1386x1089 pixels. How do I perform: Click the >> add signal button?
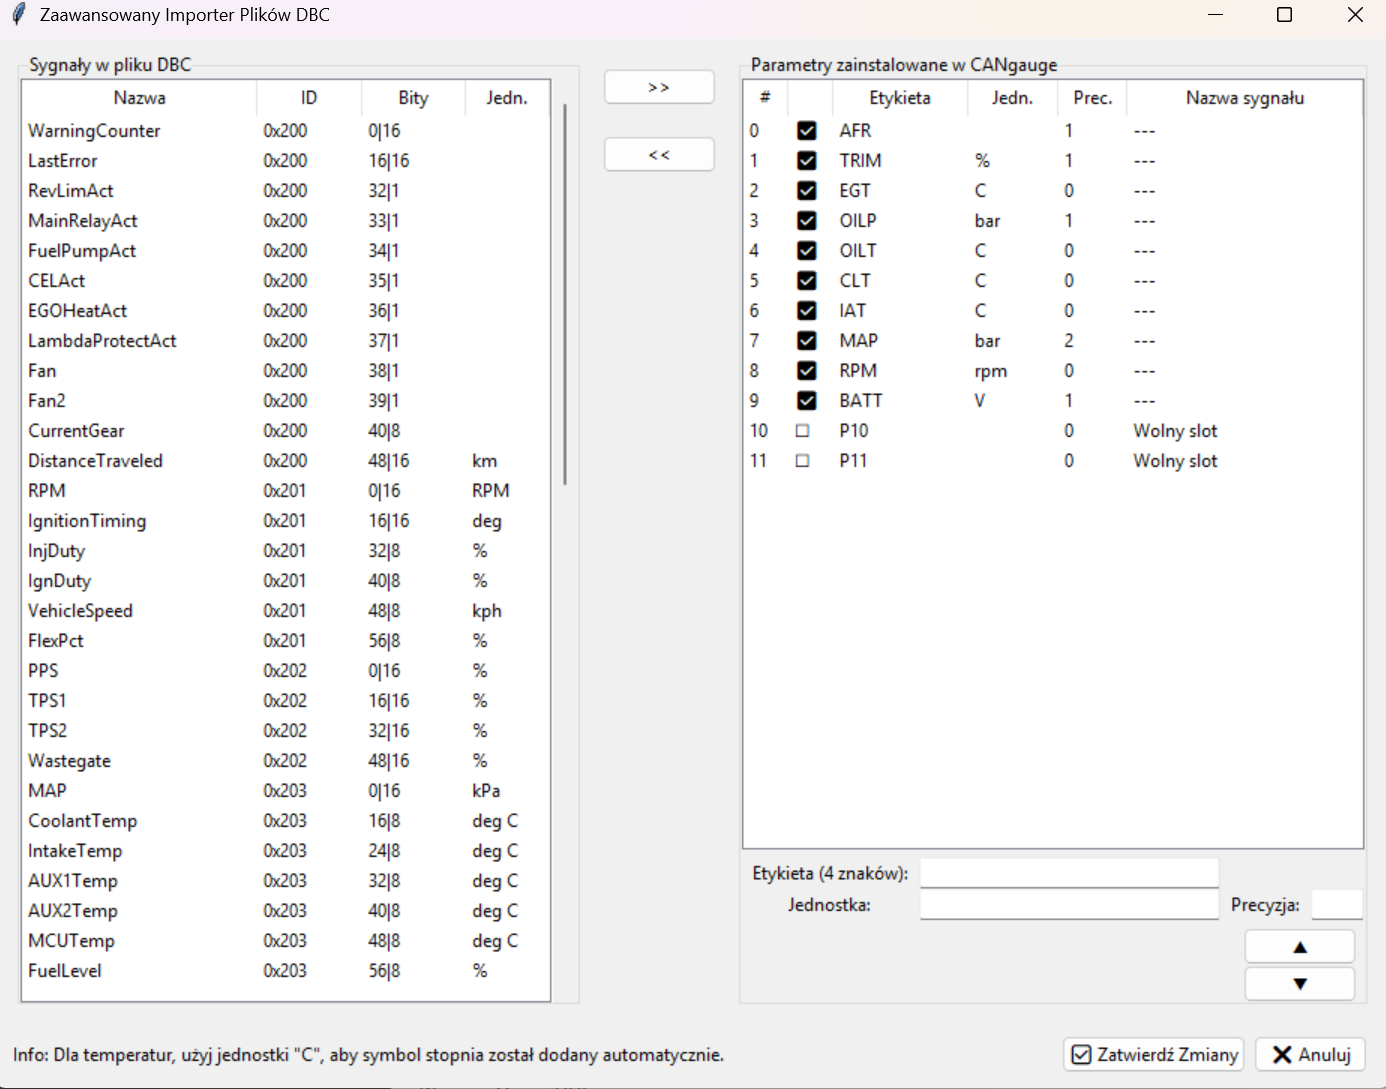(659, 87)
